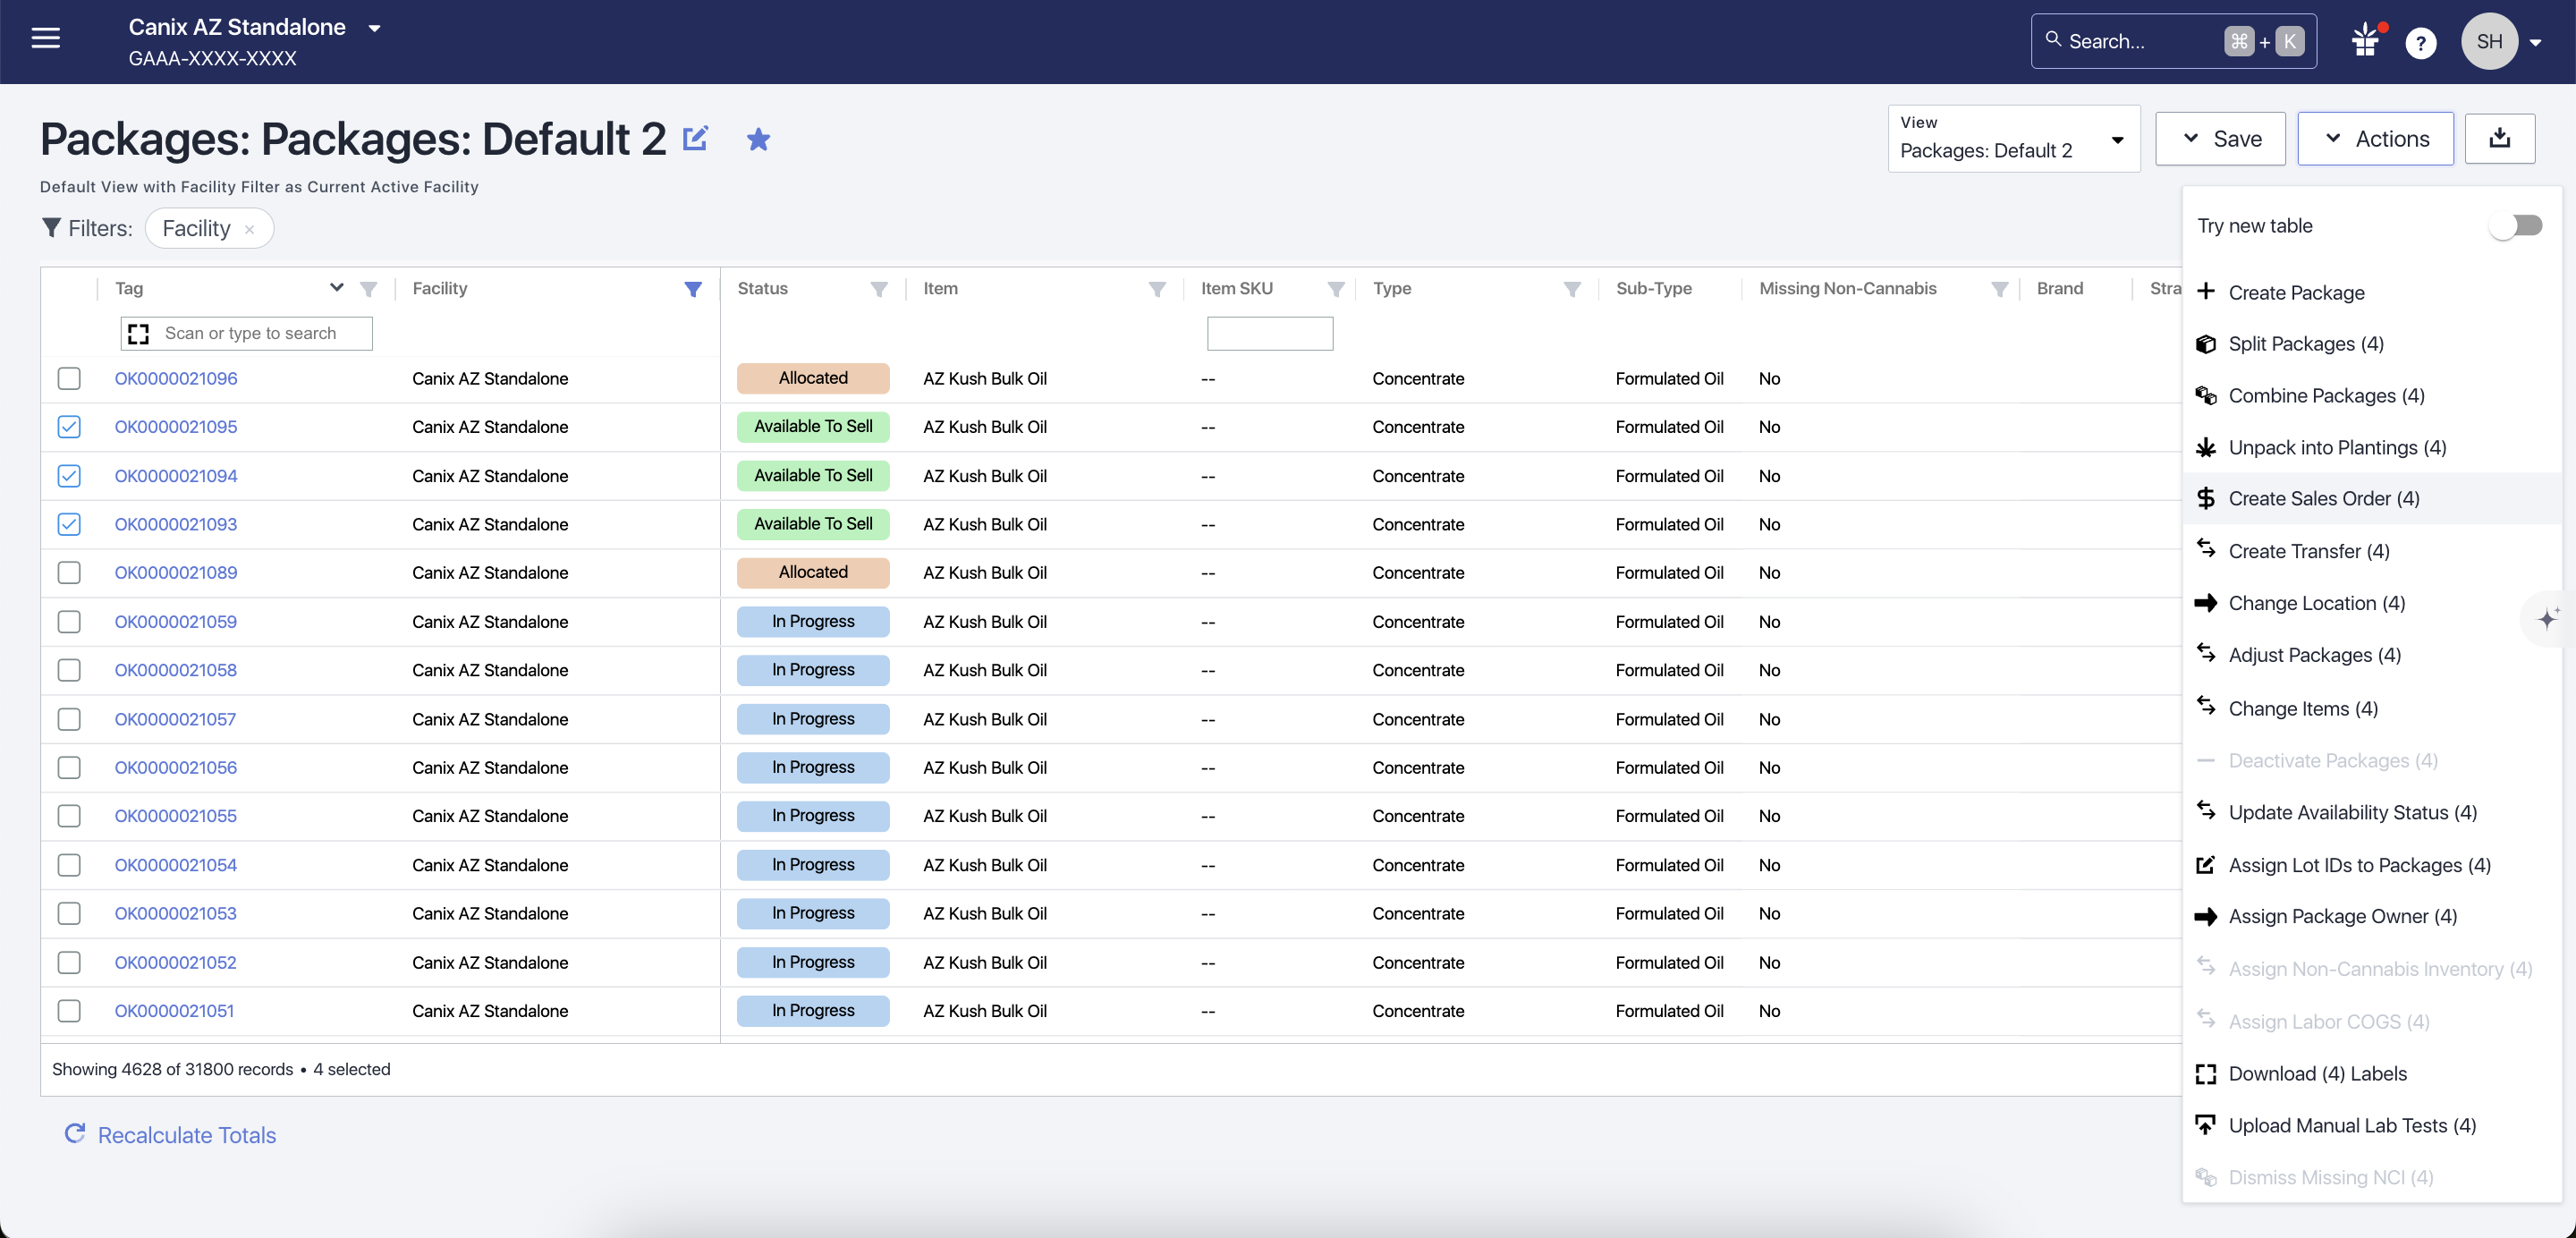
Task: Open the hamburger navigation menu
Action: (46, 38)
